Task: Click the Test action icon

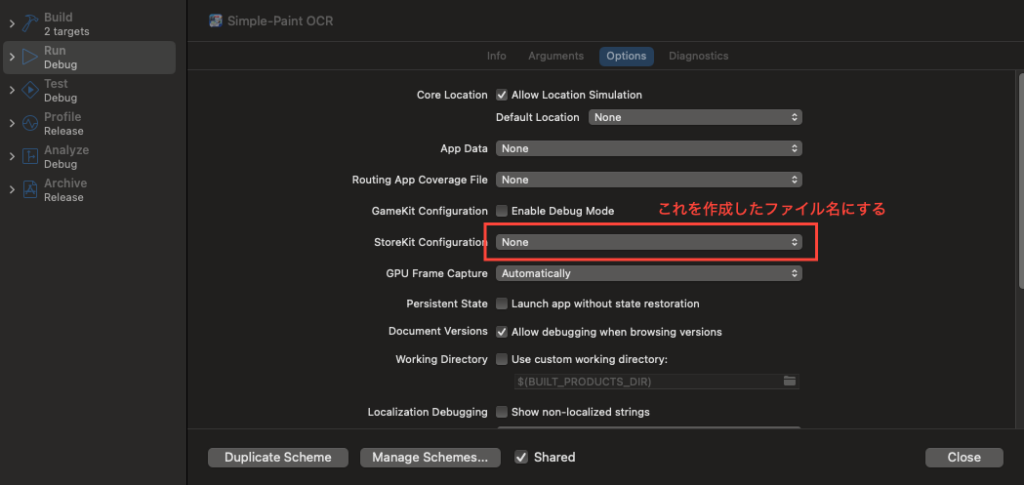Action: click(x=30, y=90)
